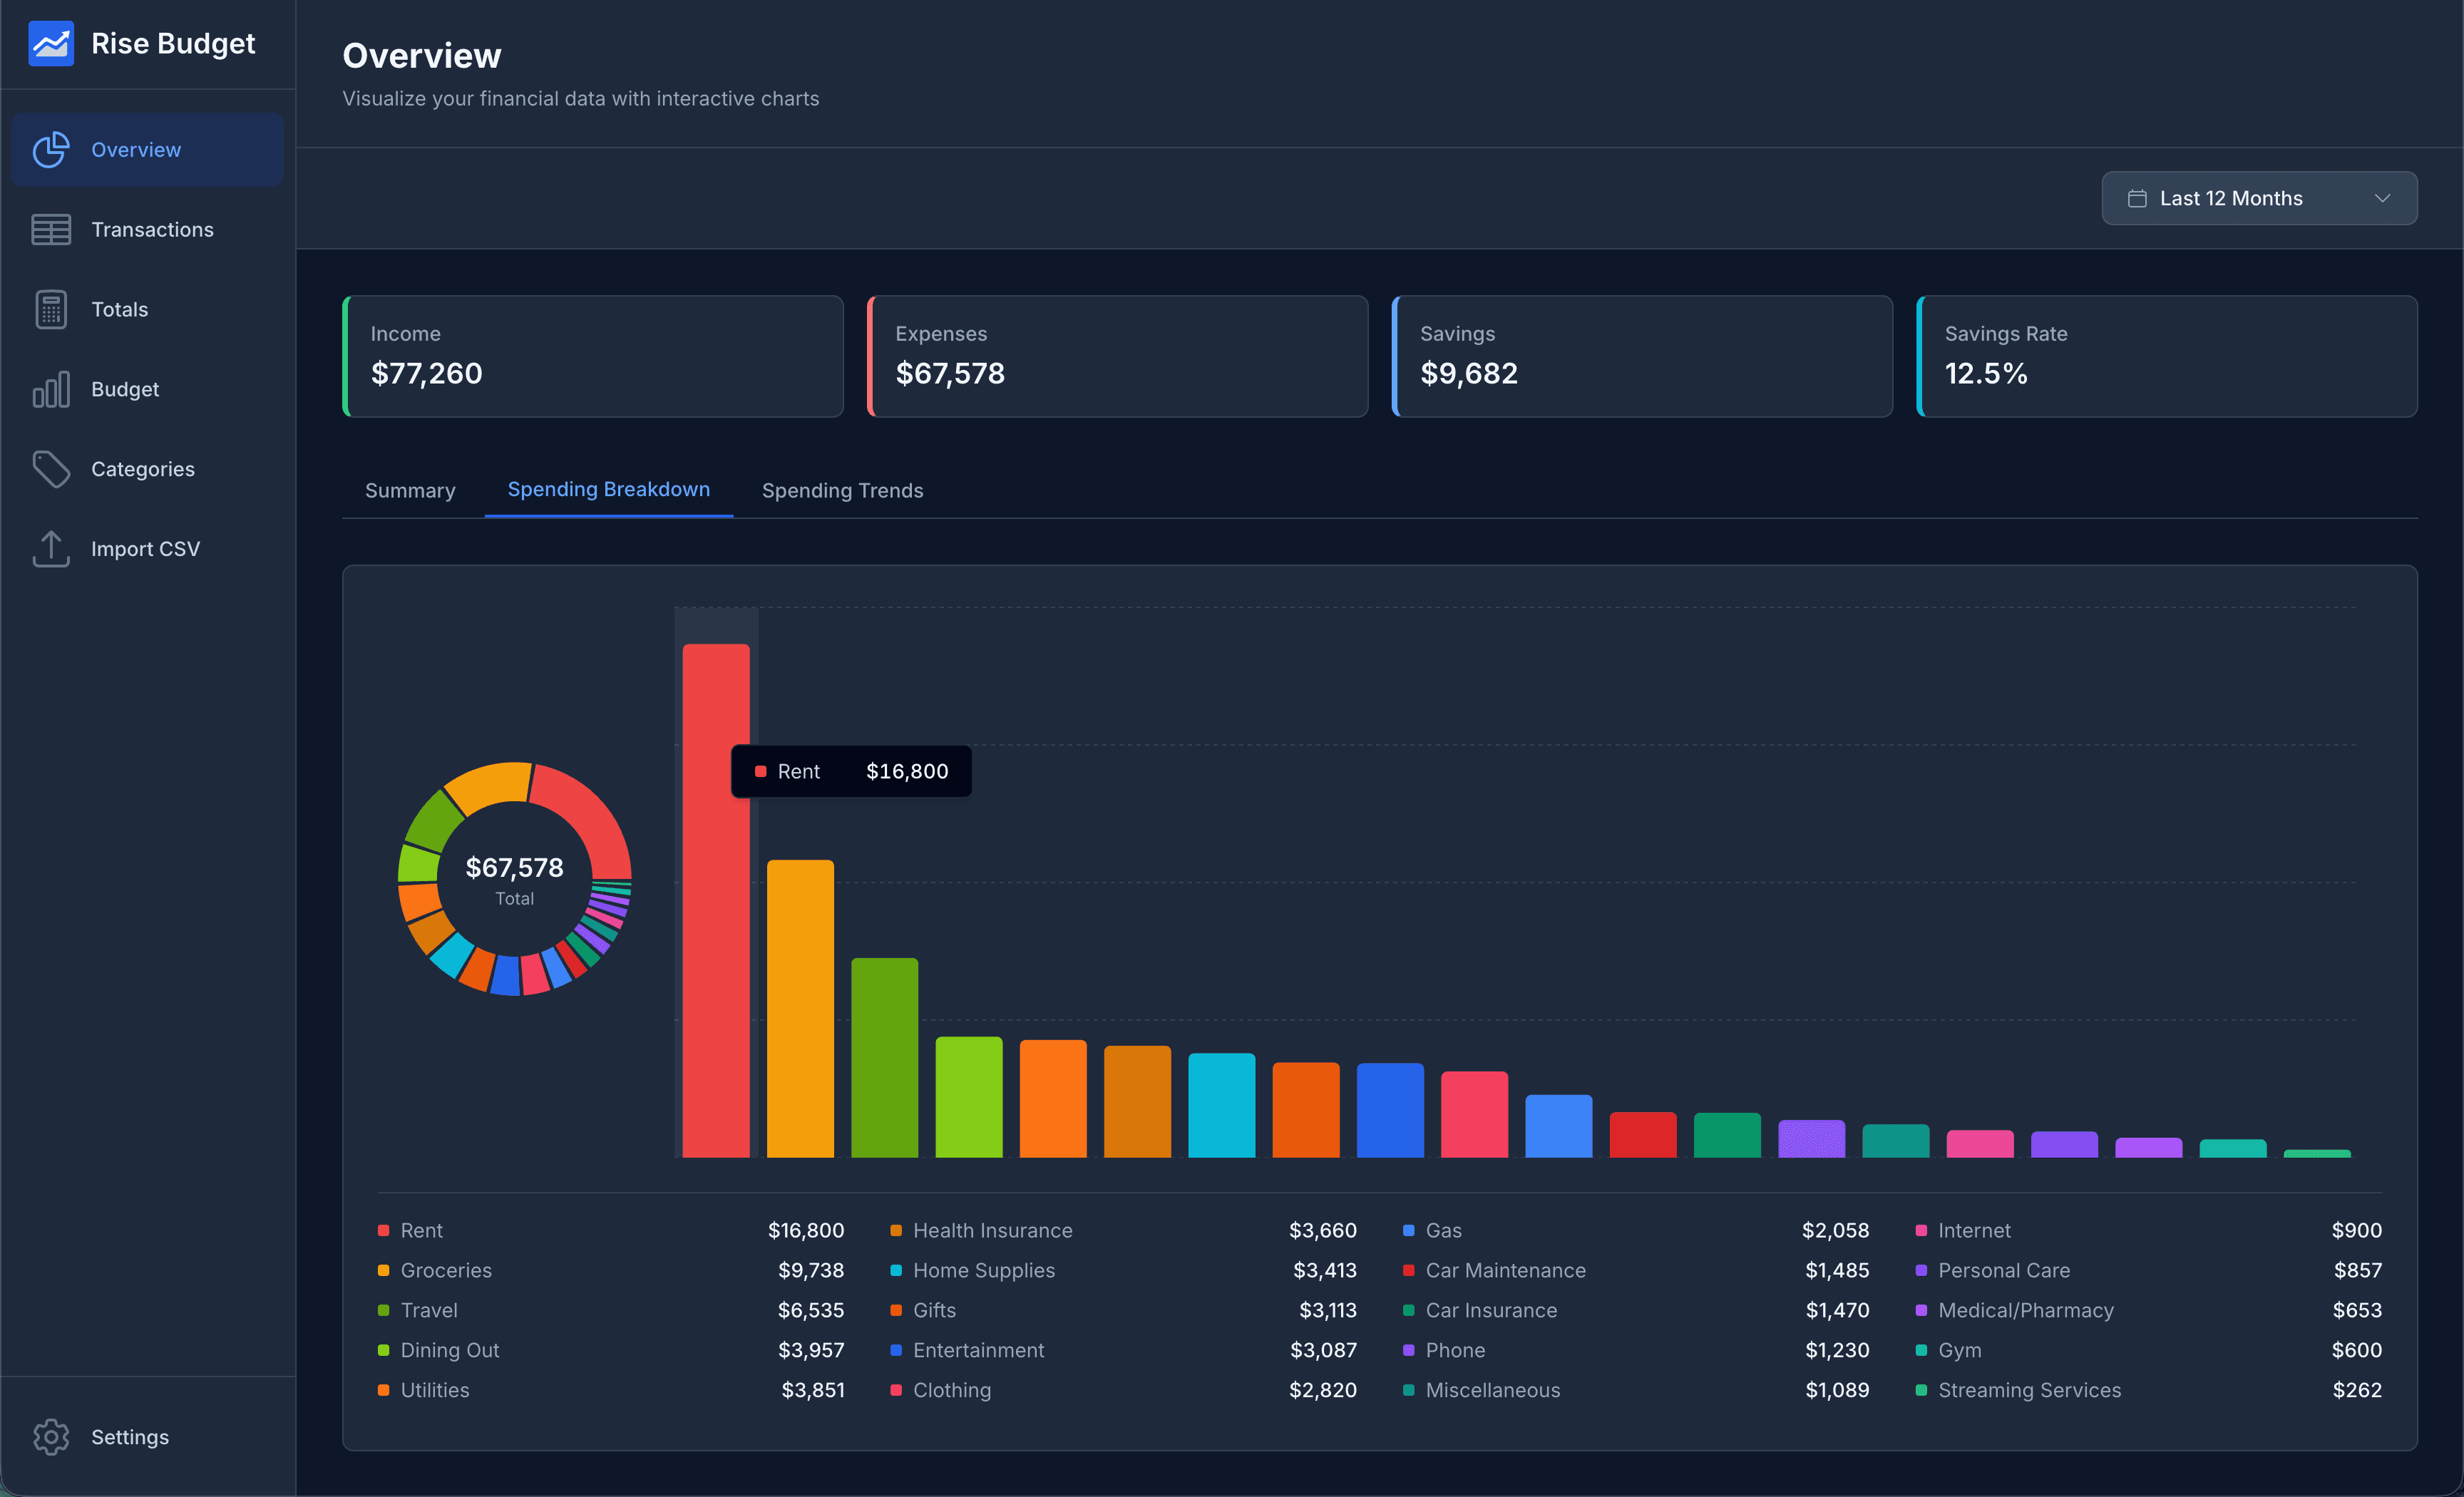Select the Overview pie chart icon
Viewport: 2464px width, 1497px height.
[51, 149]
